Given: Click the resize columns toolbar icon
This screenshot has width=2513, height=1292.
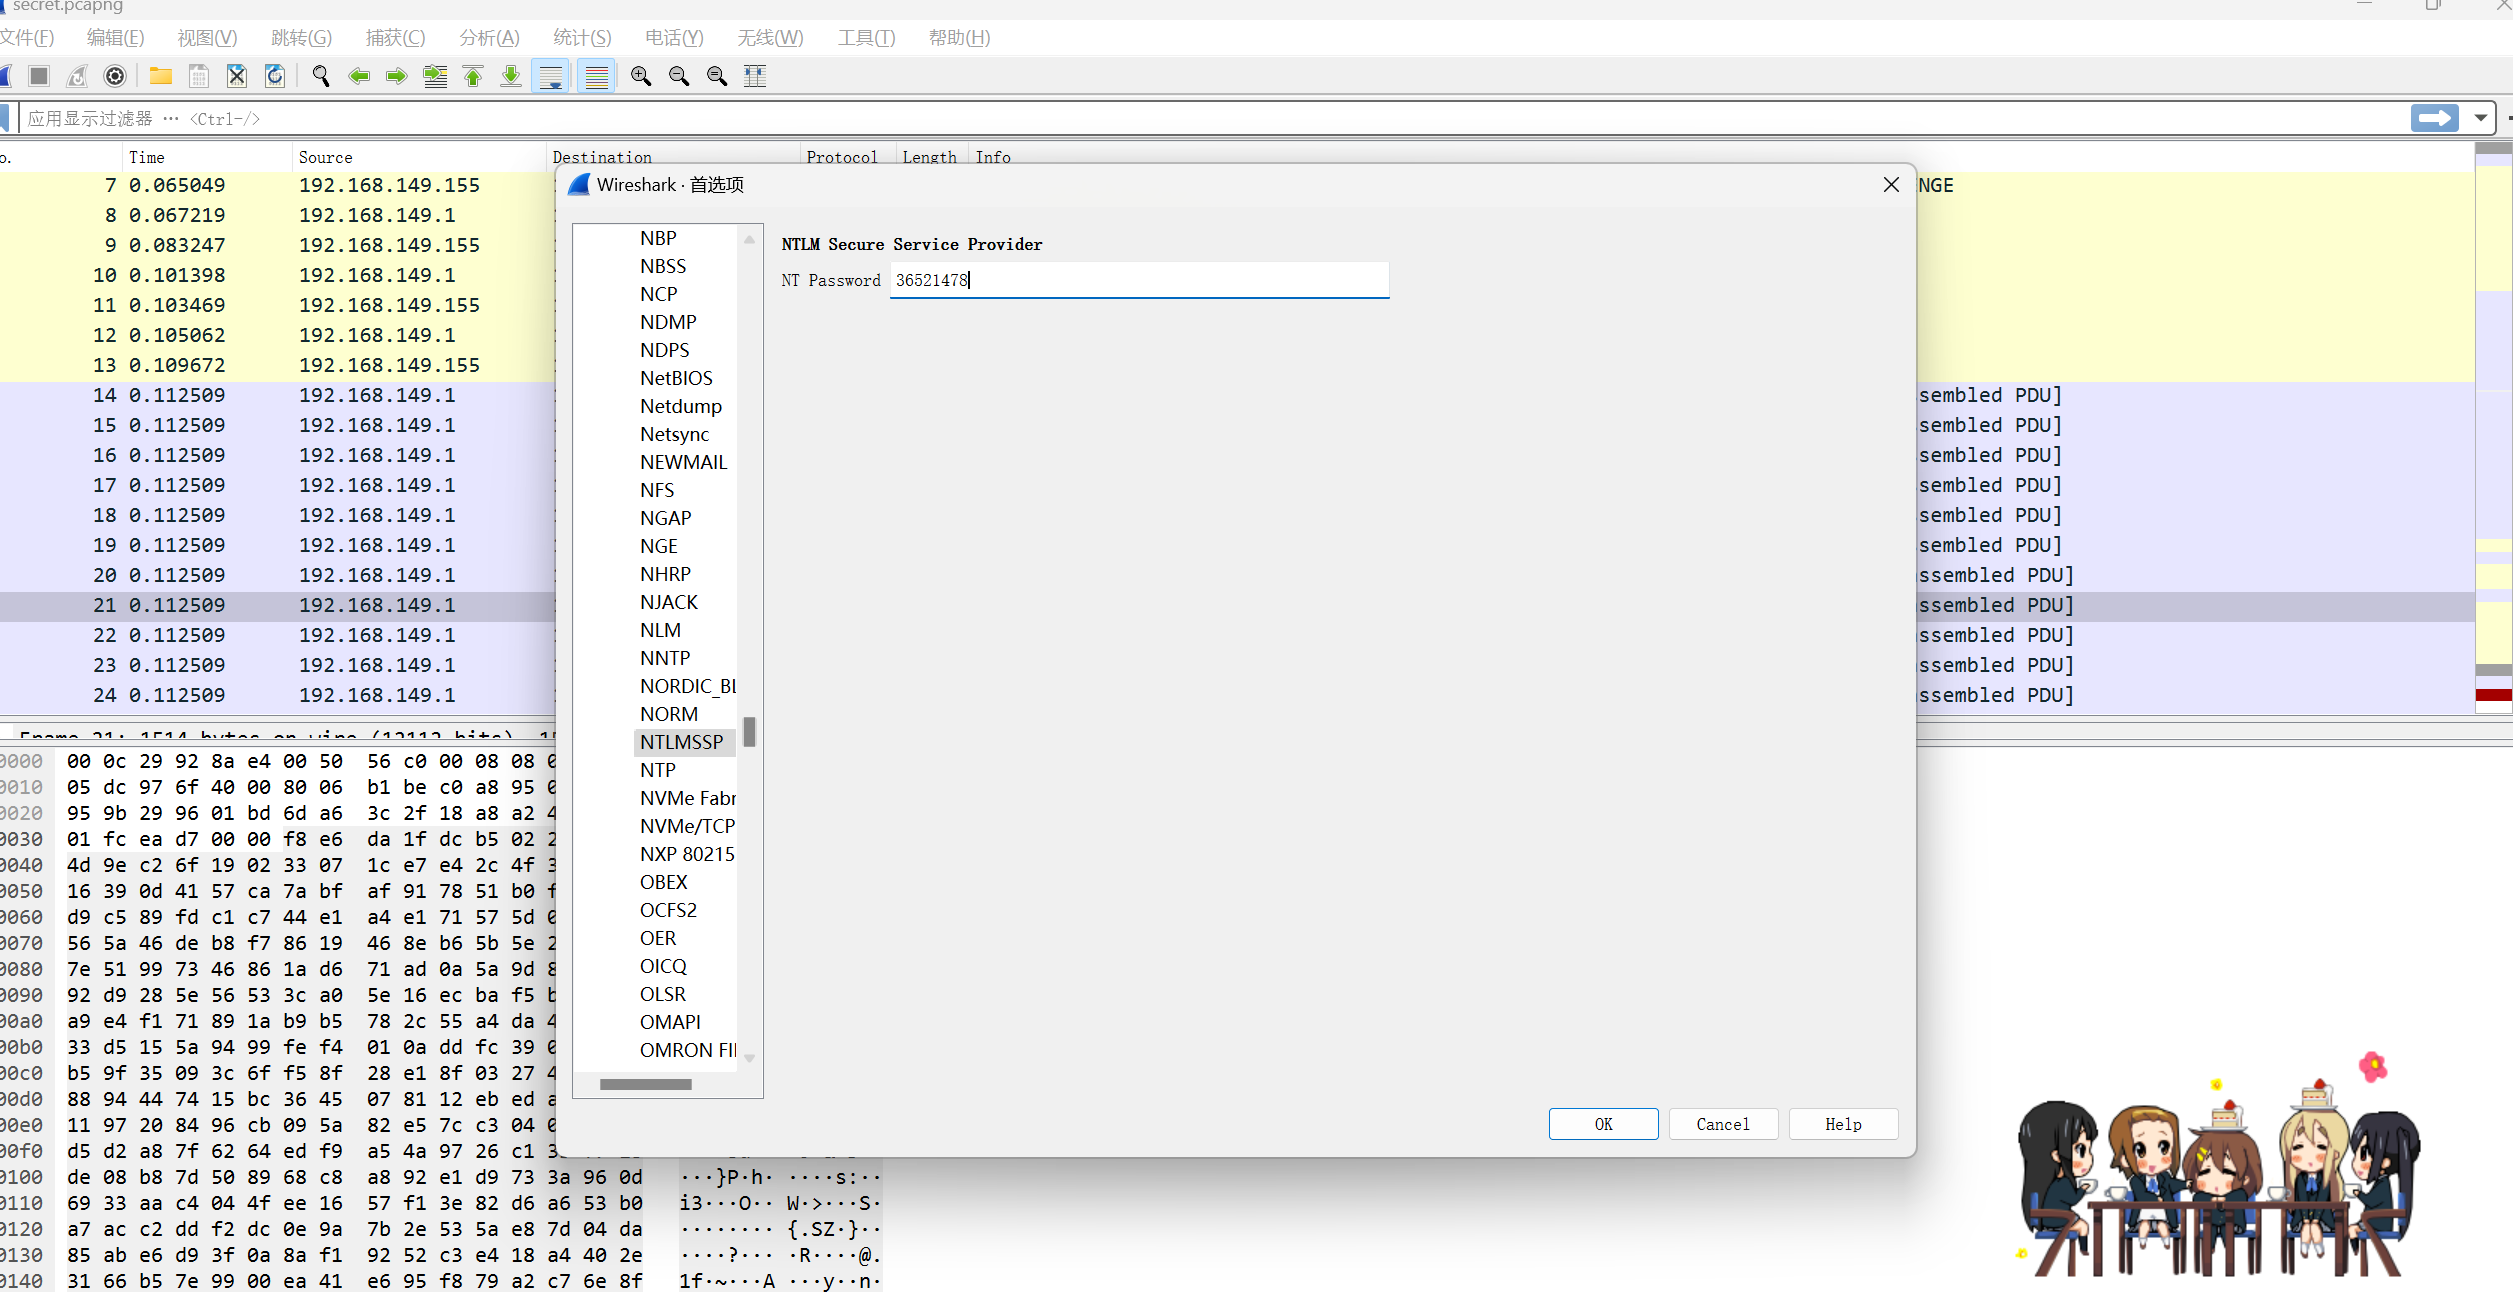Looking at the screenshot, I should (x=755, y=76).
